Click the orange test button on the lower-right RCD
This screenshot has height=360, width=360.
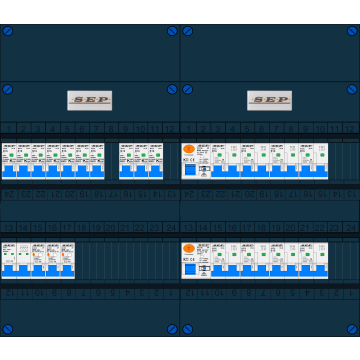point(189,249)
